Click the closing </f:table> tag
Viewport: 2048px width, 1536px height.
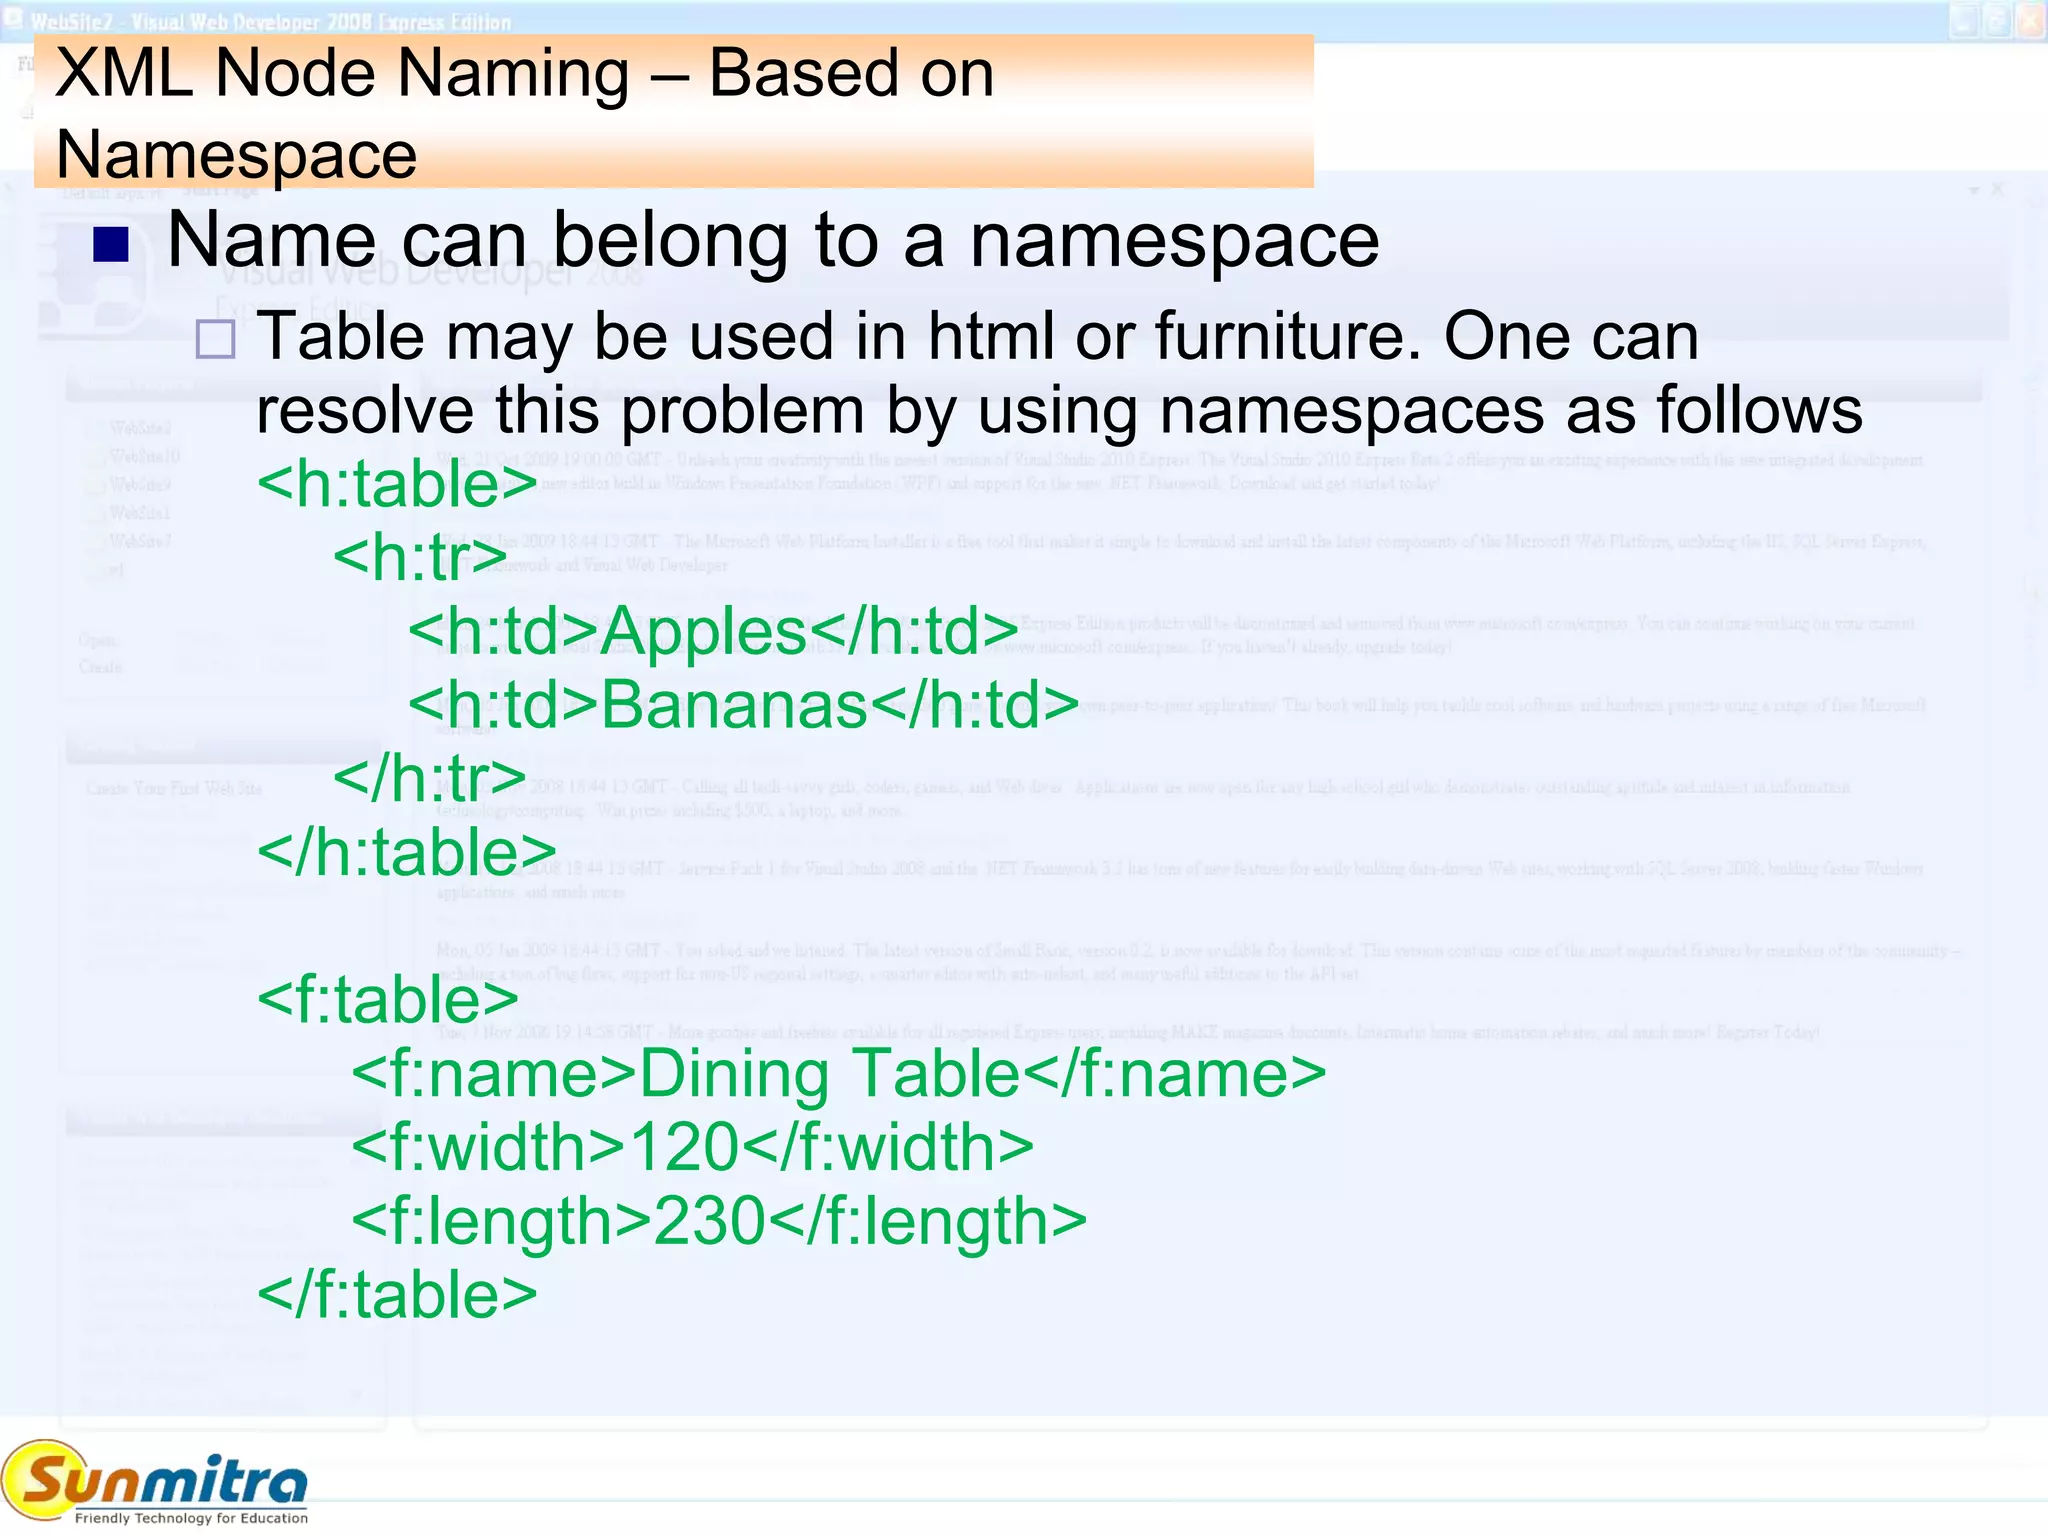click(x=397, y=1295)
